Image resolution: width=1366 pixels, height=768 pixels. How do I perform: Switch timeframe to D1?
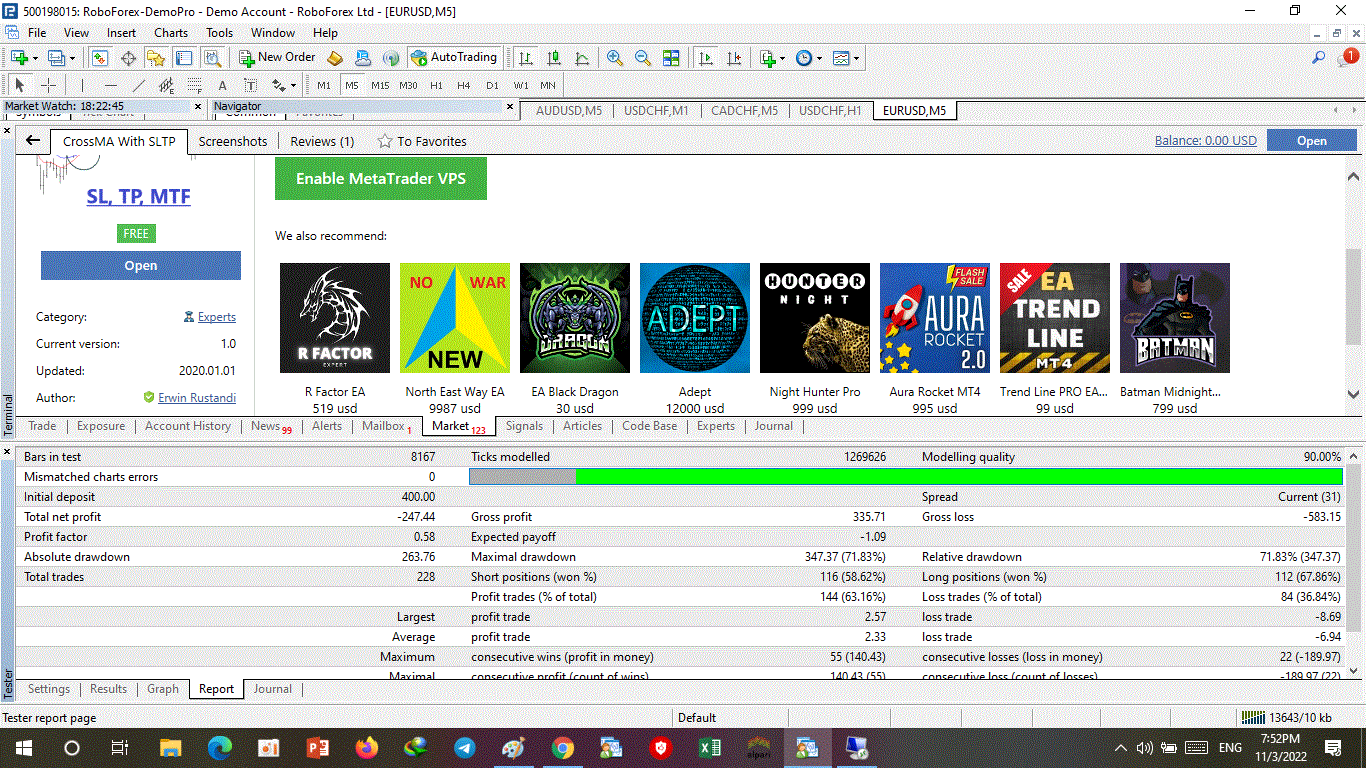(x=492, y=85)
